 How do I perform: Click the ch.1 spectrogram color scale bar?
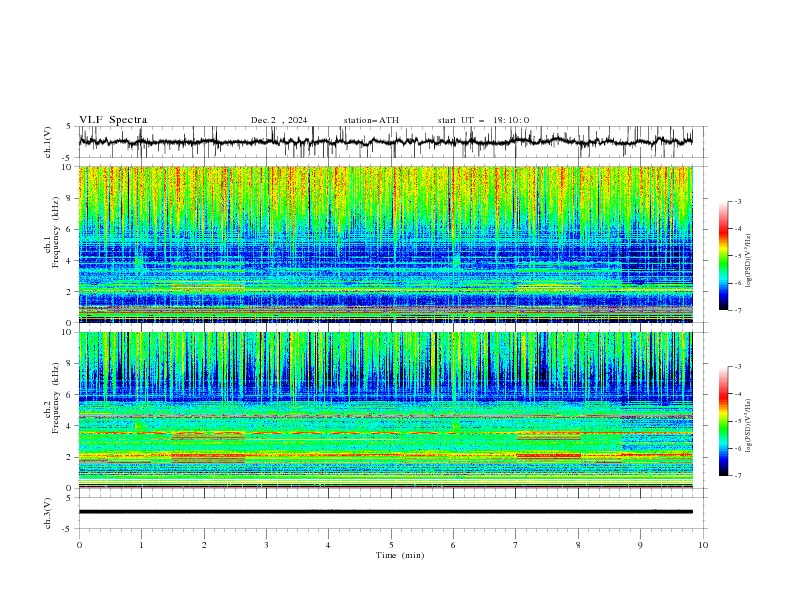(723, 256)
